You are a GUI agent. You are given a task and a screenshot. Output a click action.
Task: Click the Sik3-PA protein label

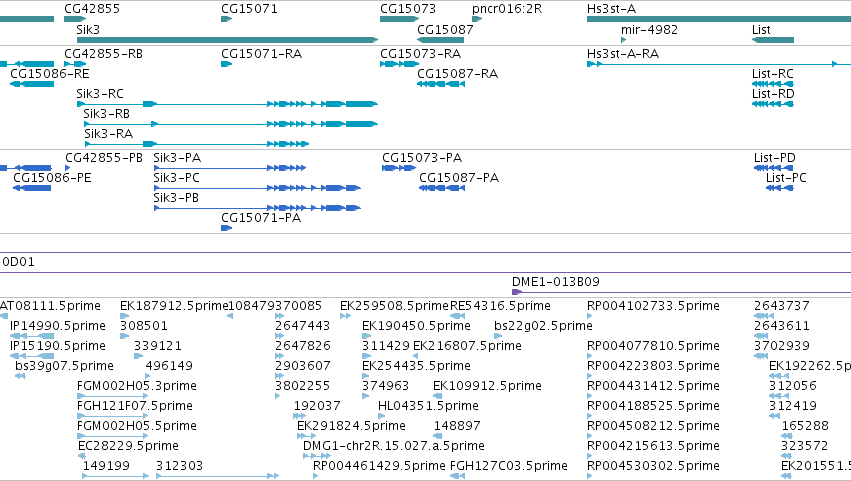click(177, 158)
